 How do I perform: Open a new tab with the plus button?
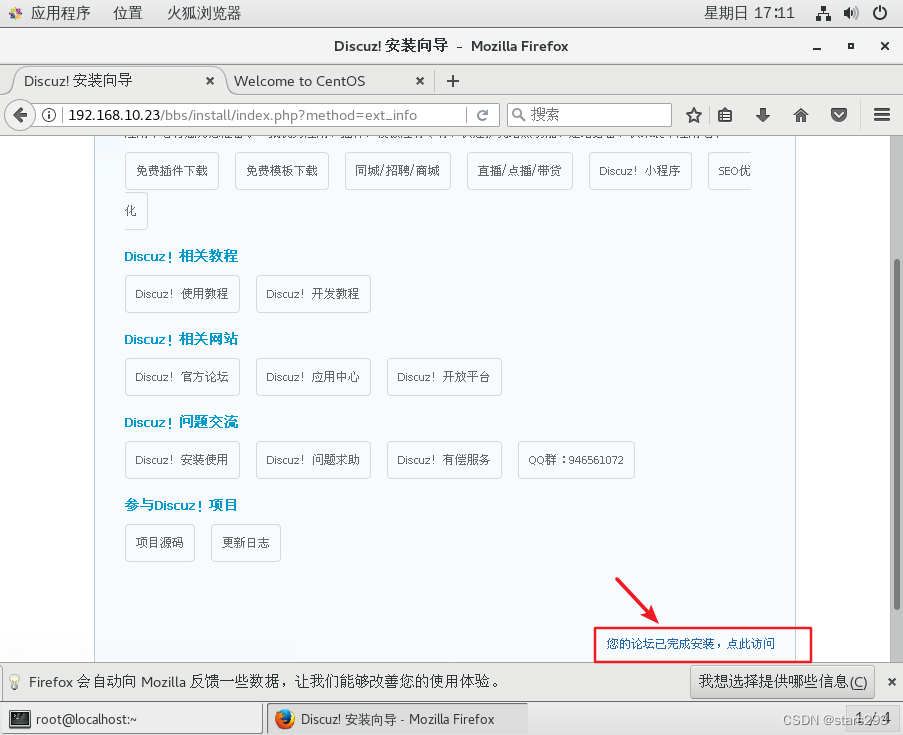tap(453, 81)
